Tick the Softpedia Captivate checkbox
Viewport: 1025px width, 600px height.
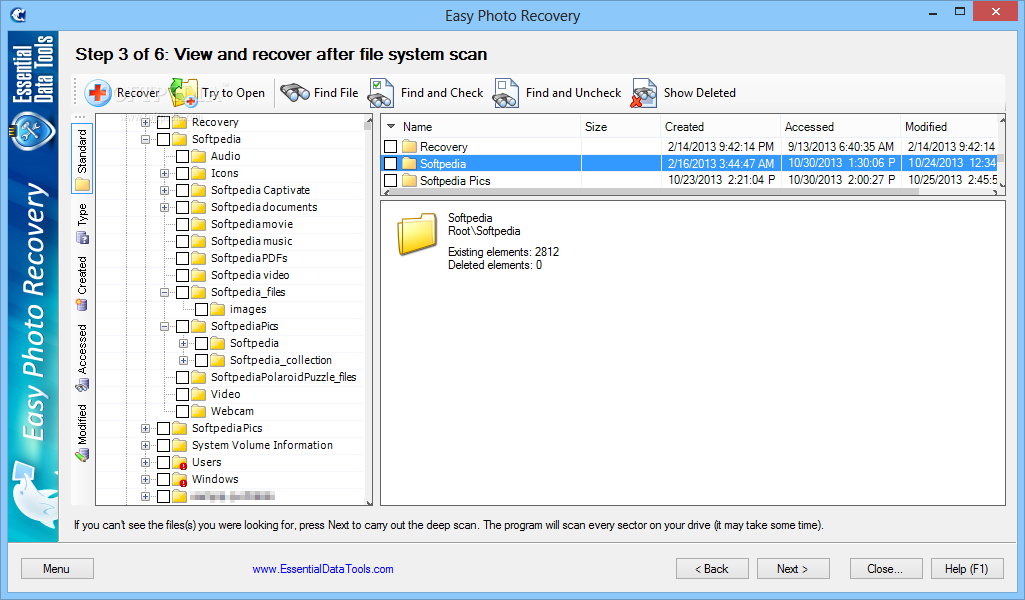pos(182,190)
